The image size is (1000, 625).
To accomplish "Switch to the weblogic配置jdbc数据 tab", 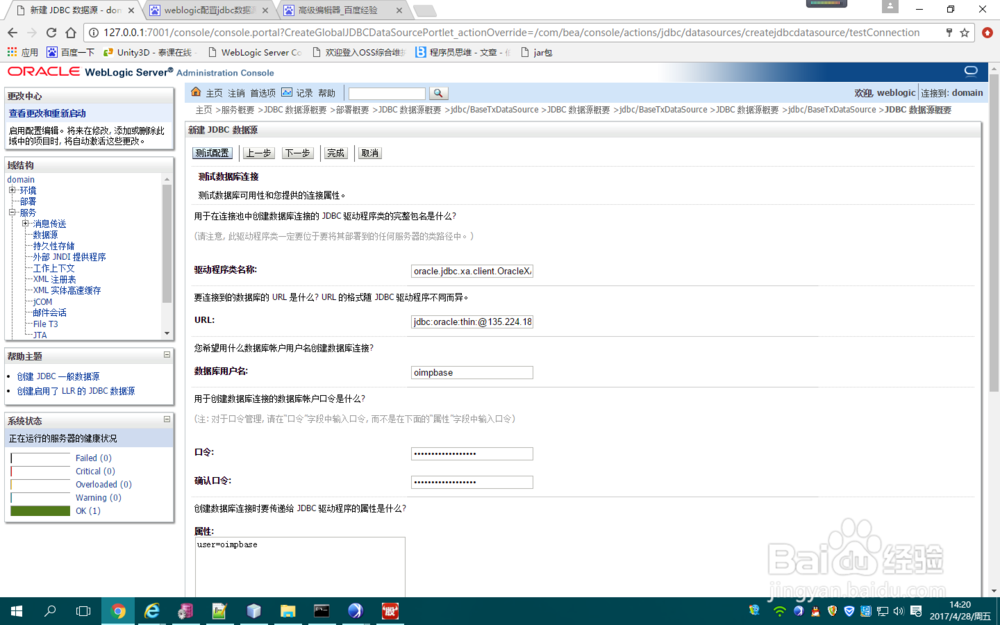I will [x=210, y=10].
